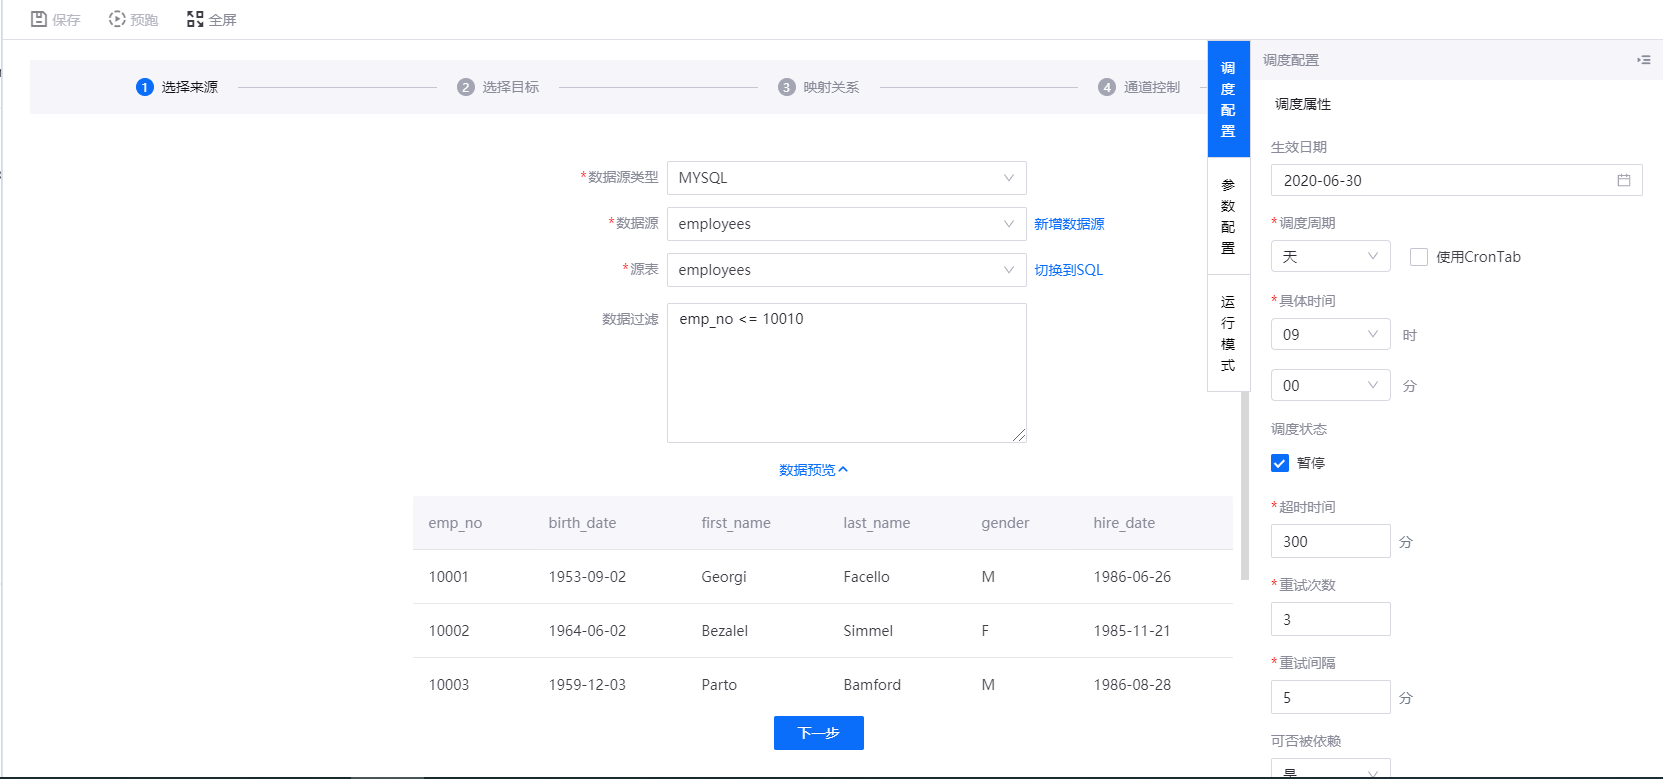Open the 数据源 employees dropdown
This screenshot has height=779, width=1663.
[x=846, y=224]
